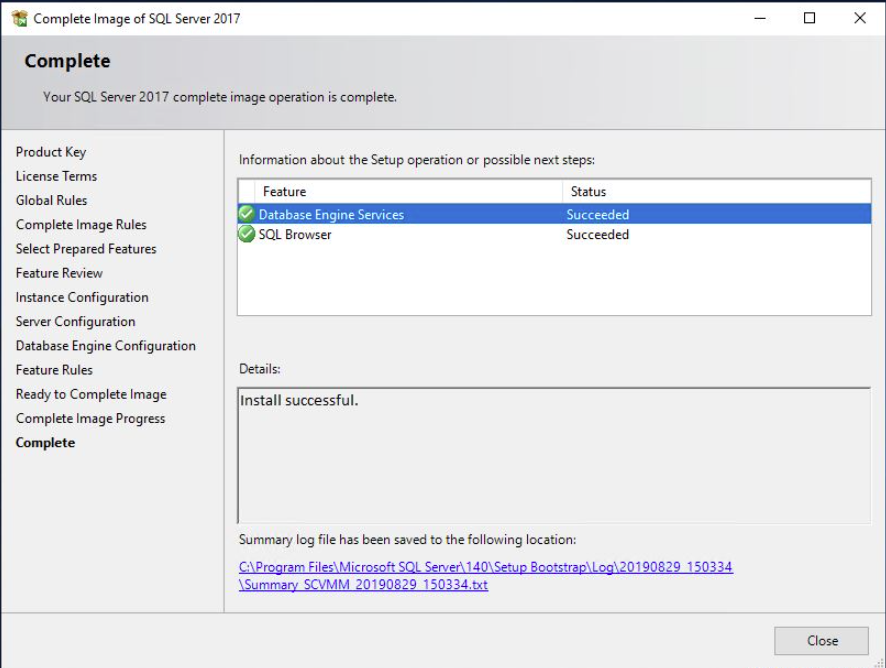Minimize the setup window
The height and width of the screenshot is (668, 886).
pyautogui.click(x=760, y=18)
